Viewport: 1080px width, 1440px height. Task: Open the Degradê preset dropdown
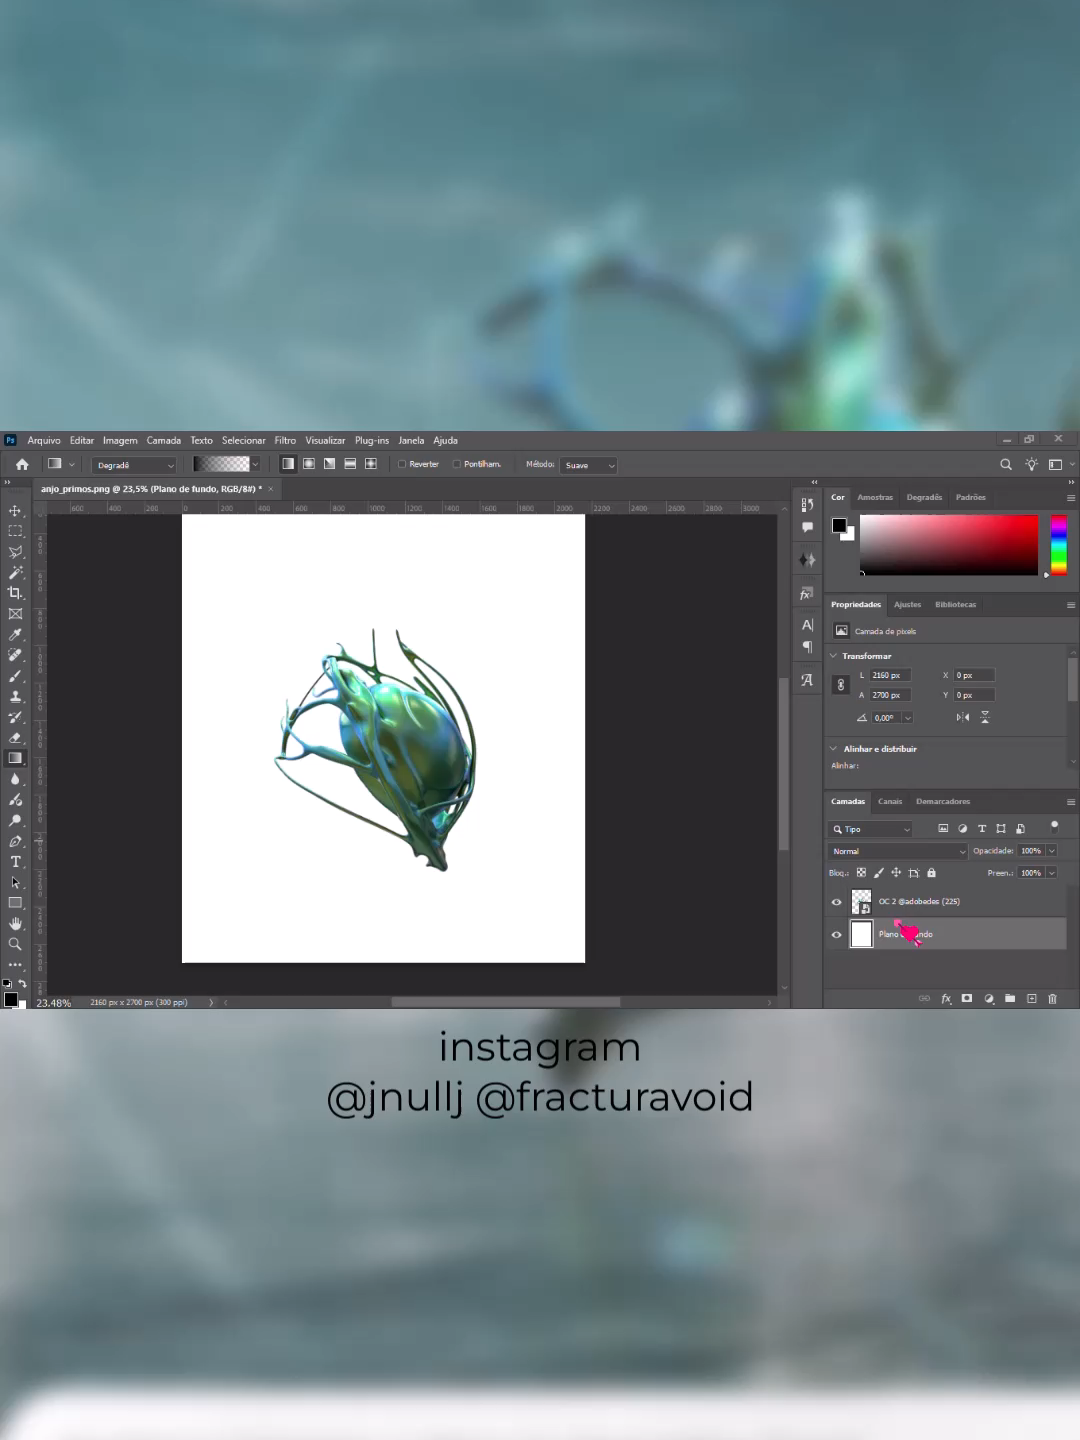(134, 465)
